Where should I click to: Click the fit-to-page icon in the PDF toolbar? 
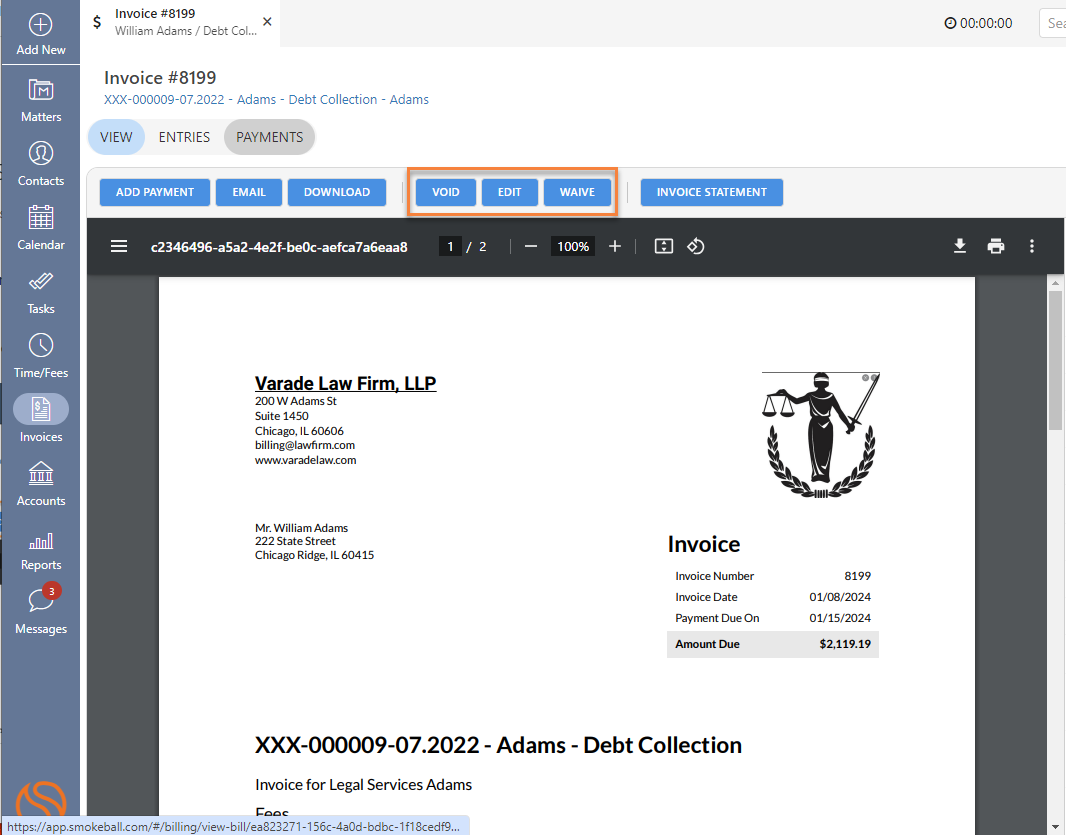pyautogui.click(x=663, y=246)
